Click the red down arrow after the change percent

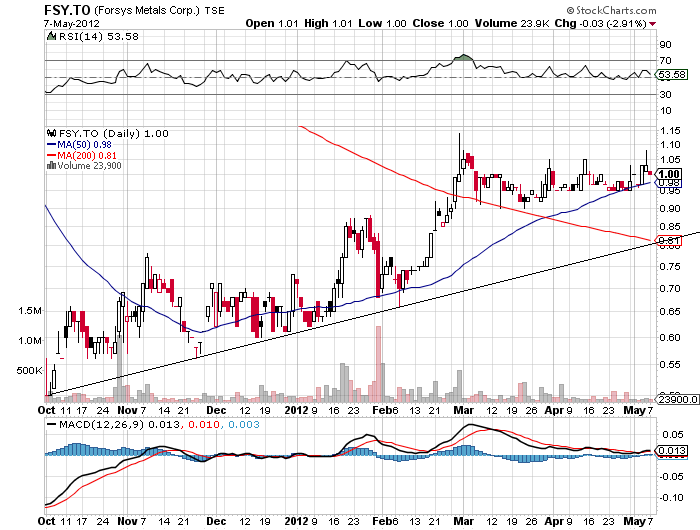[x=653, y=24]
